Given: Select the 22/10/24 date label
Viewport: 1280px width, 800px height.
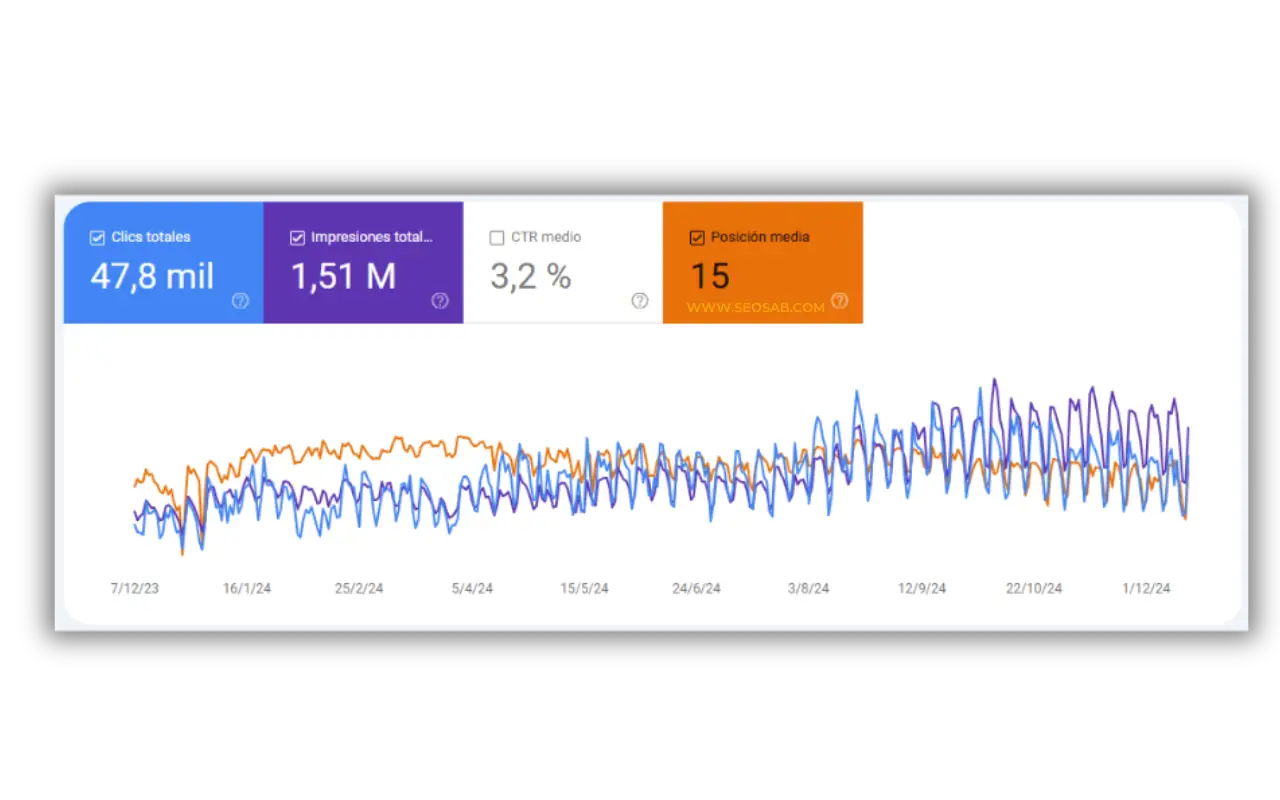Looking at the screenshot, I should pos(1034,588).
